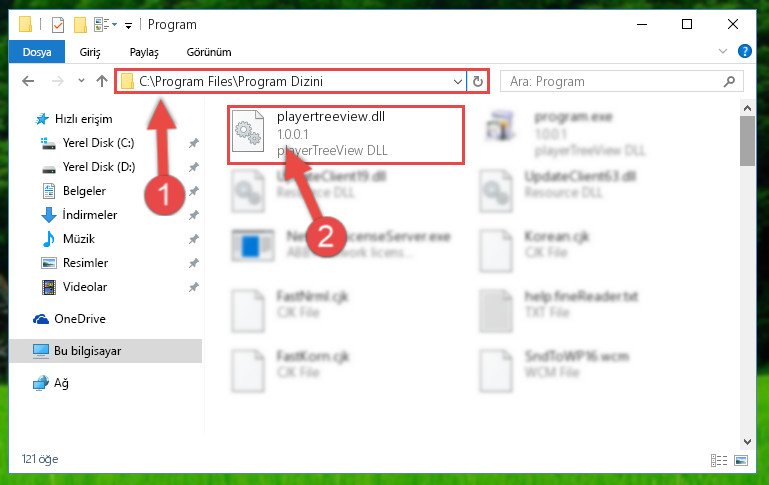Expand the ribbon with the chevron
Image resolution: width=769 pixels, height=485 pixels.
(x=722, y=51)
